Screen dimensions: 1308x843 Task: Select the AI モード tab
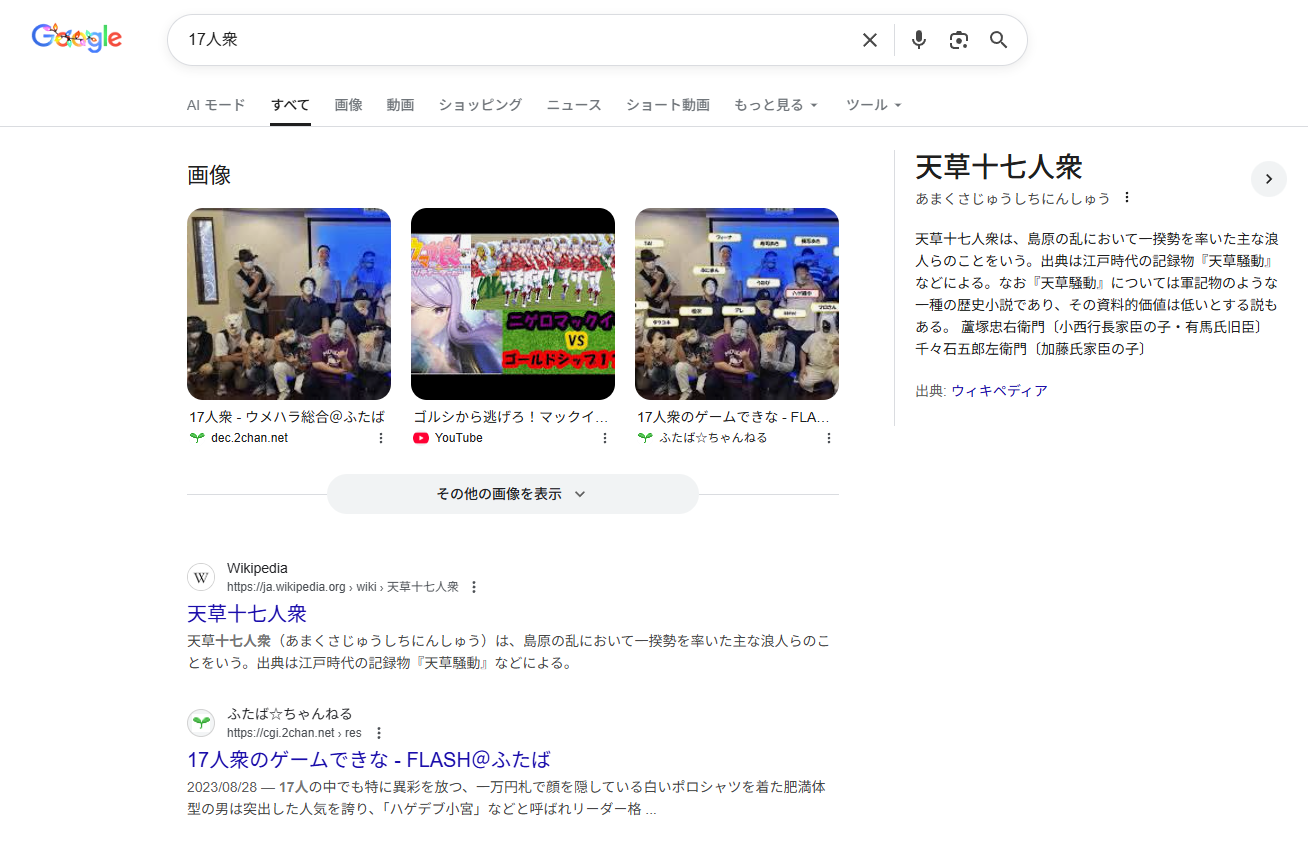click(x=216, y=105)
